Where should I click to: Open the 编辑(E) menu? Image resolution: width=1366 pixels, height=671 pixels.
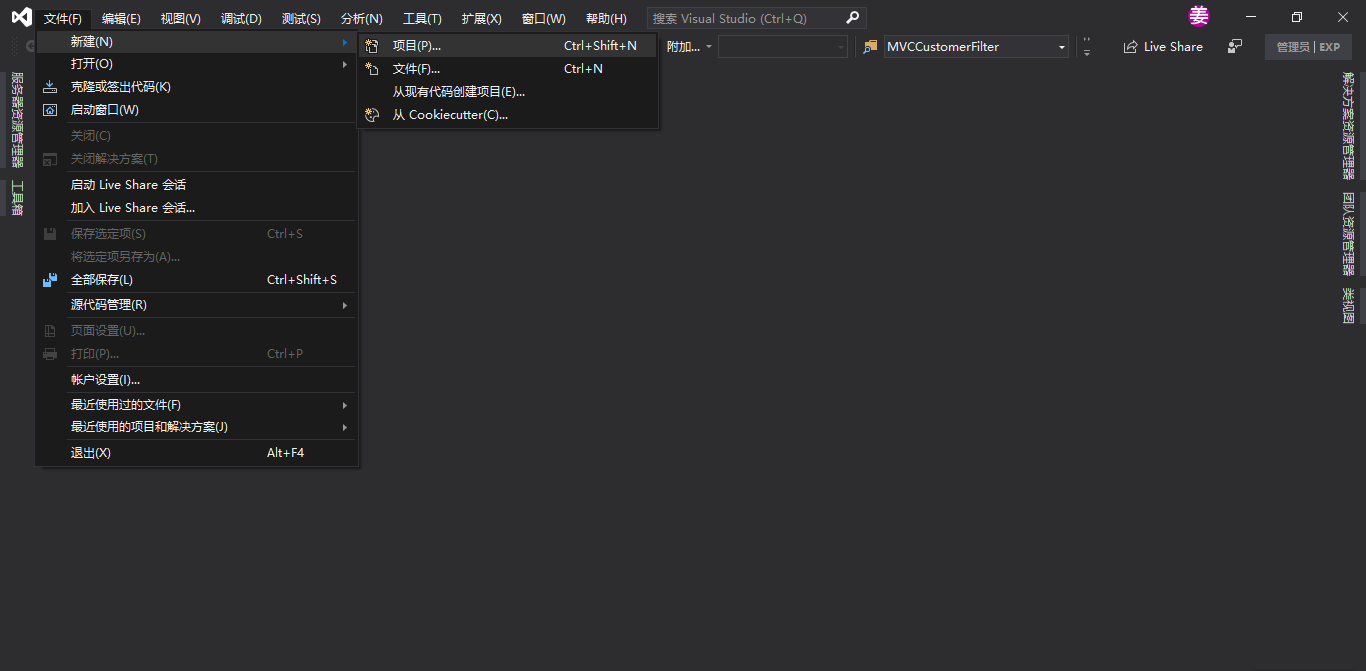pyautogui.click(x=121, y=19)
